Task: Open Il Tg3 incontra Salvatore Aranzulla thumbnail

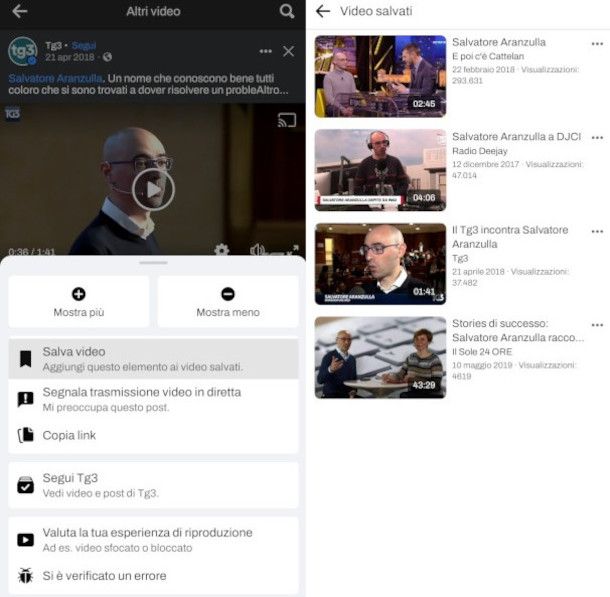Action: 380,264
